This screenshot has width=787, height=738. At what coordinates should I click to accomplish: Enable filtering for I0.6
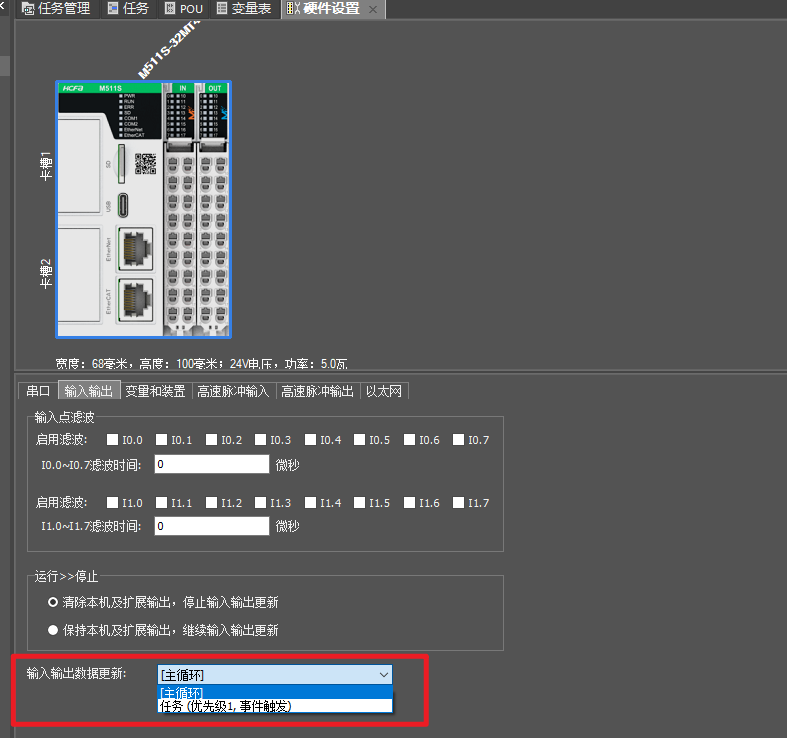click(x=410, y=440)
